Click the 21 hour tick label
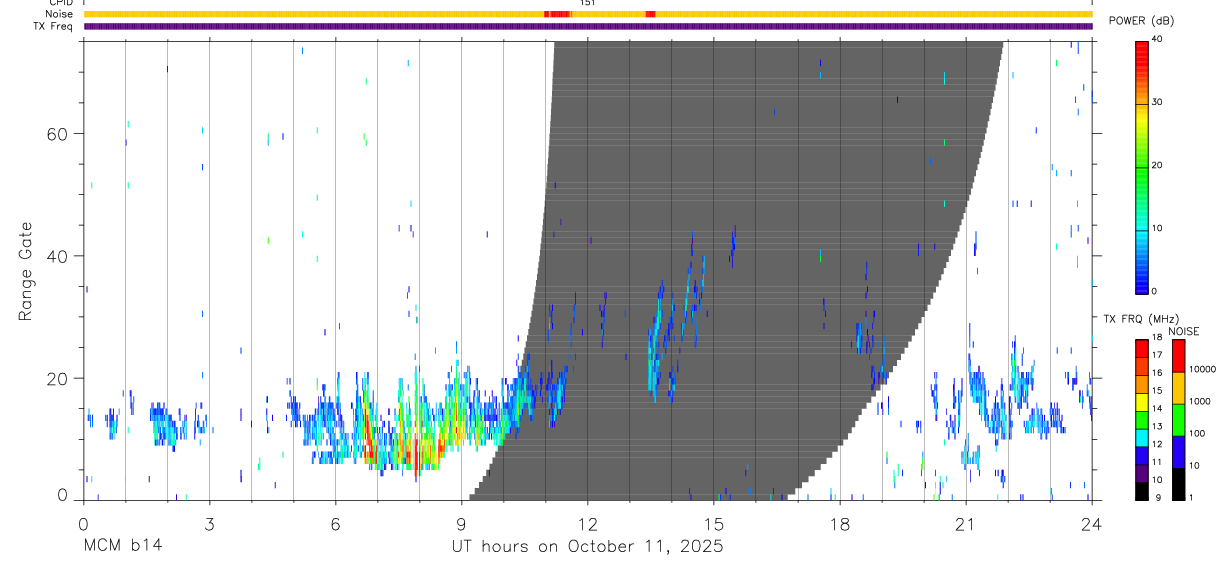Viewport: 1228px width, 567px height. tap(966, 524)
